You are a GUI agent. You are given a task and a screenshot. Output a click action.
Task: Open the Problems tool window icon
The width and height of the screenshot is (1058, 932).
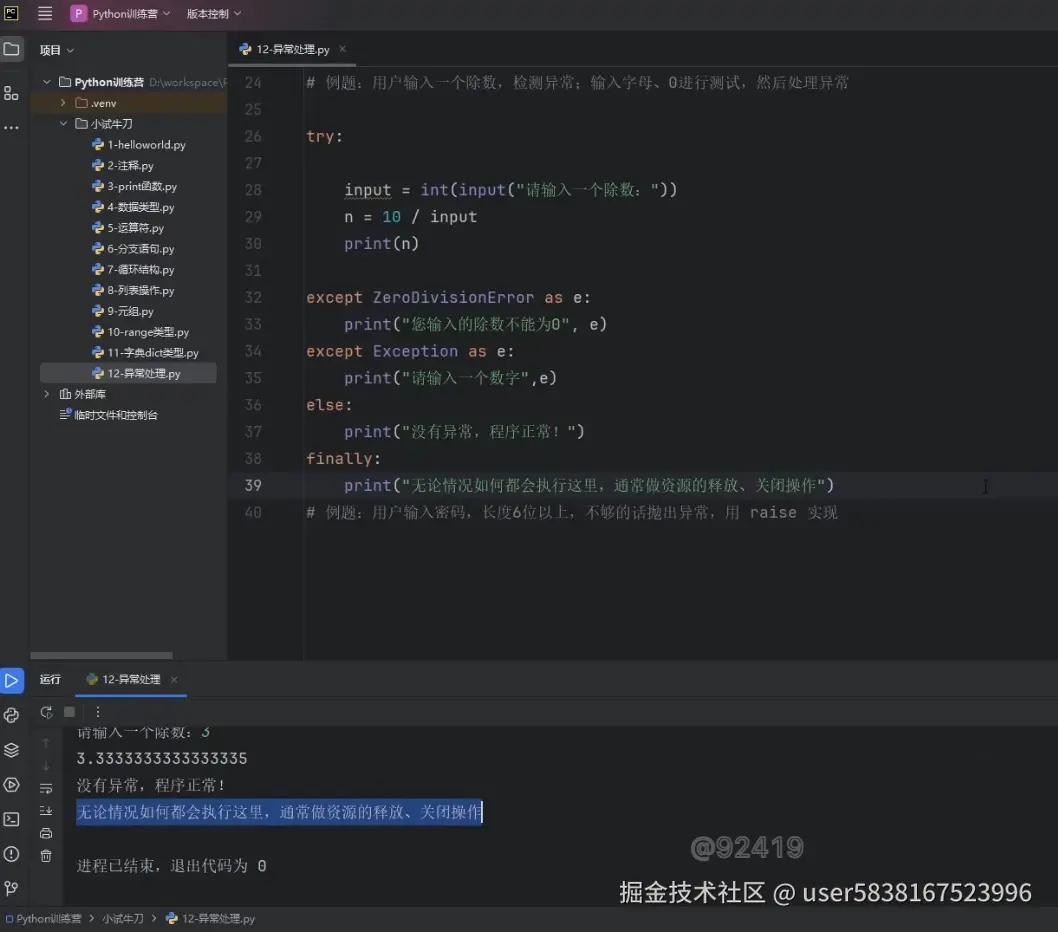click(x=11, y=854)
